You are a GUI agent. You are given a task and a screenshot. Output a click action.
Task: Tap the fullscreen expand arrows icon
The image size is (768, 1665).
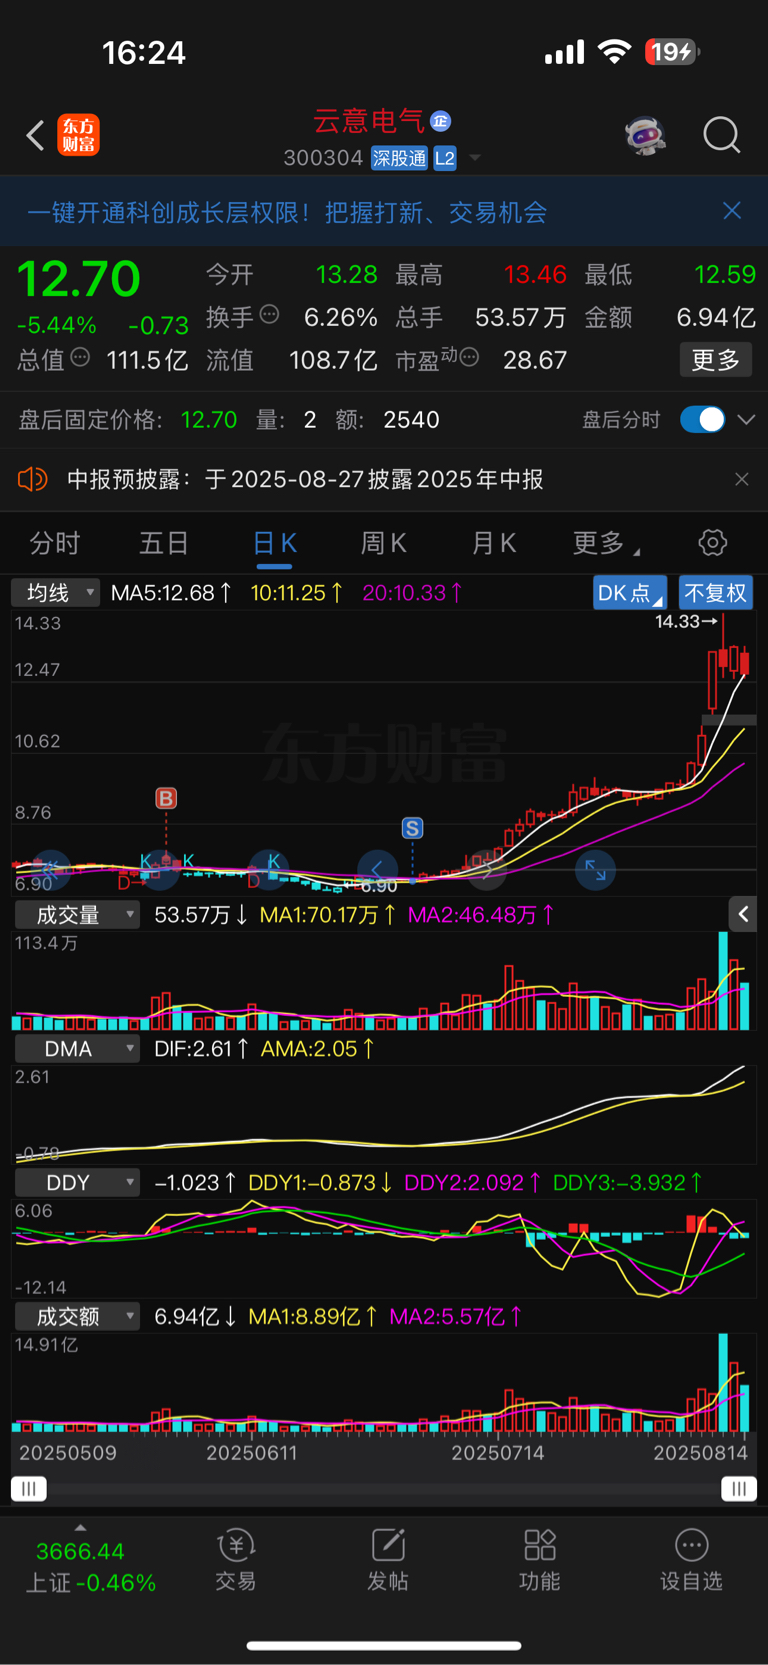point(595,869)
